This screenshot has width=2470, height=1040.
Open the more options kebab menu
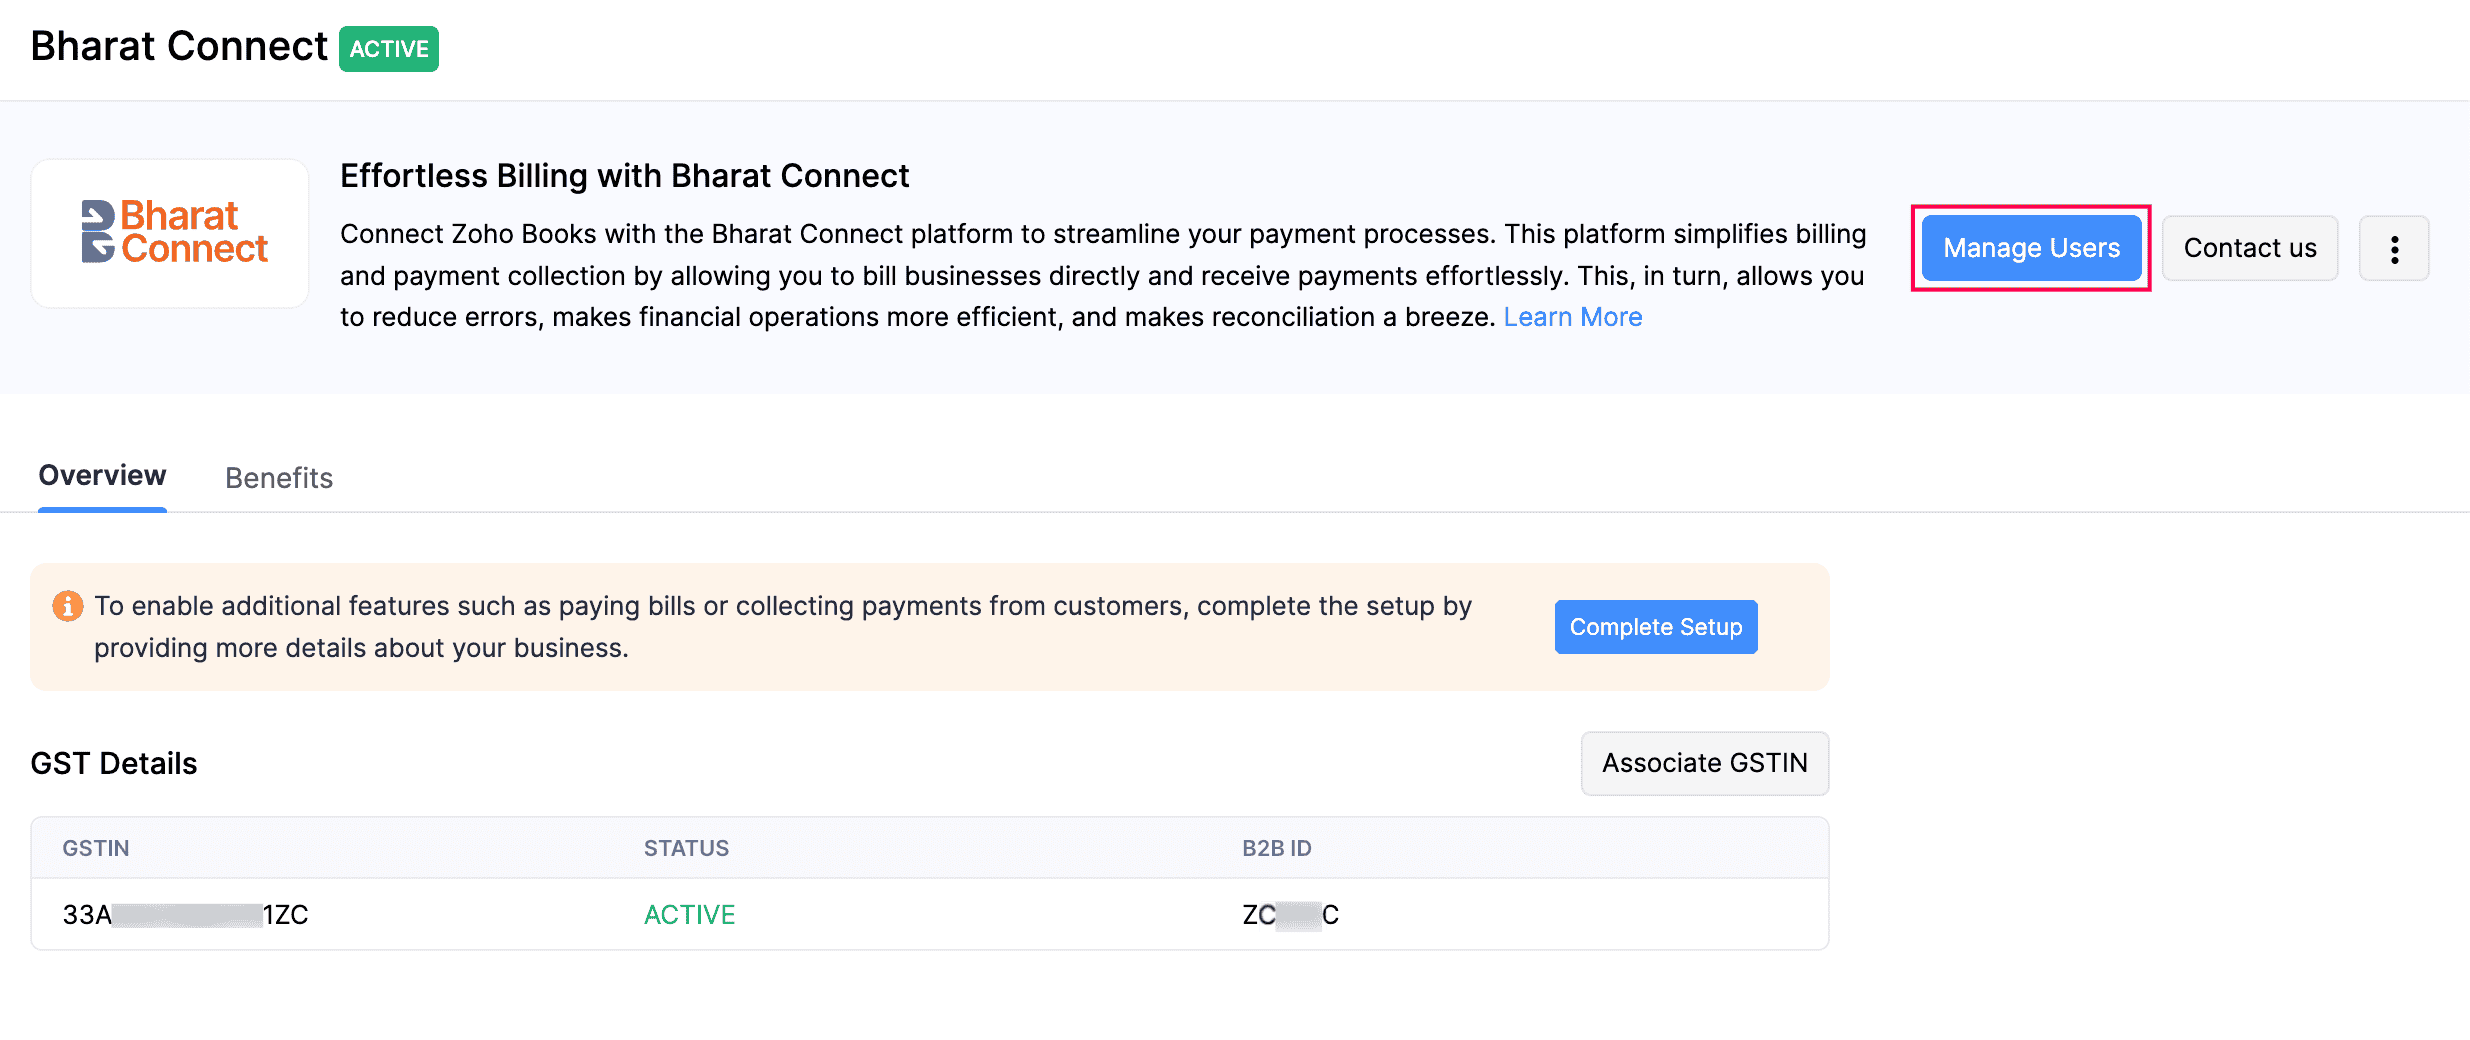coord(2394,248)
